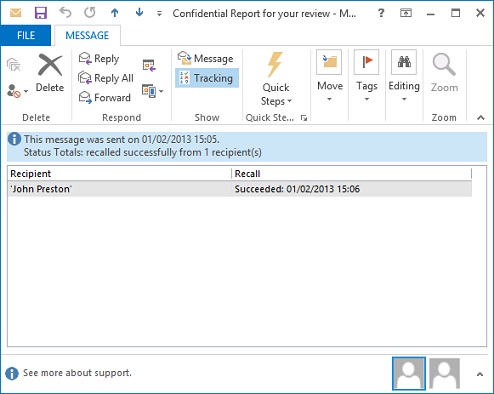Screen dimensions: 494x394
Task: Open Ribbon Display Options button
Action: 406,13
